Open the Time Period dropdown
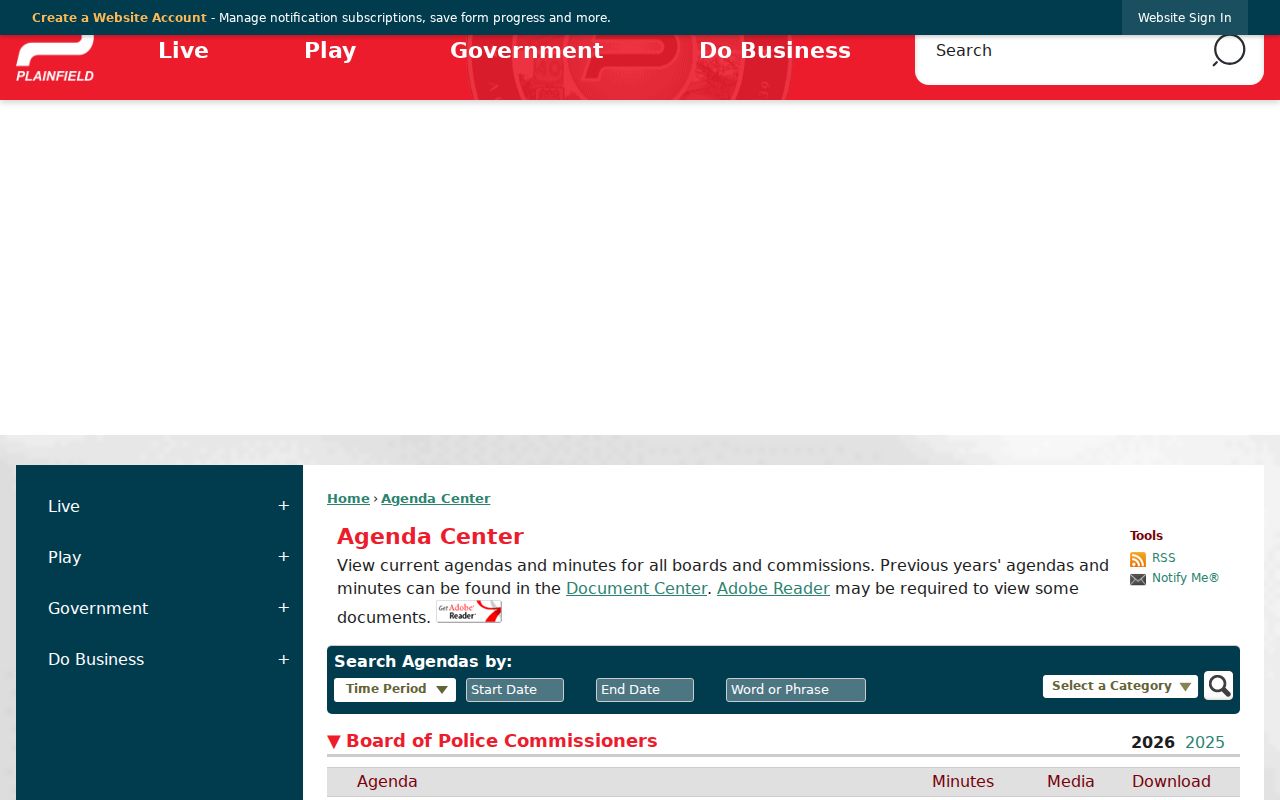 [x=395, y=689]
